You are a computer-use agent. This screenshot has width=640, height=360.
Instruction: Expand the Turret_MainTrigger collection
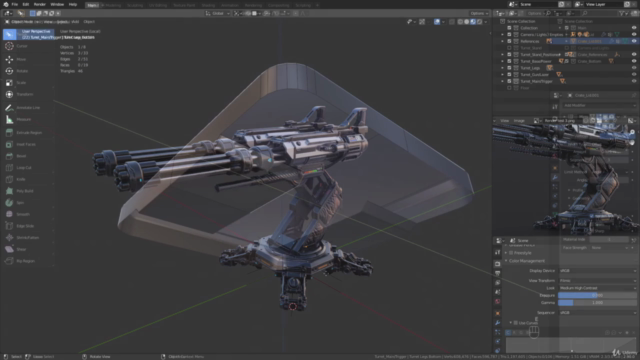(x=503, y=81)
